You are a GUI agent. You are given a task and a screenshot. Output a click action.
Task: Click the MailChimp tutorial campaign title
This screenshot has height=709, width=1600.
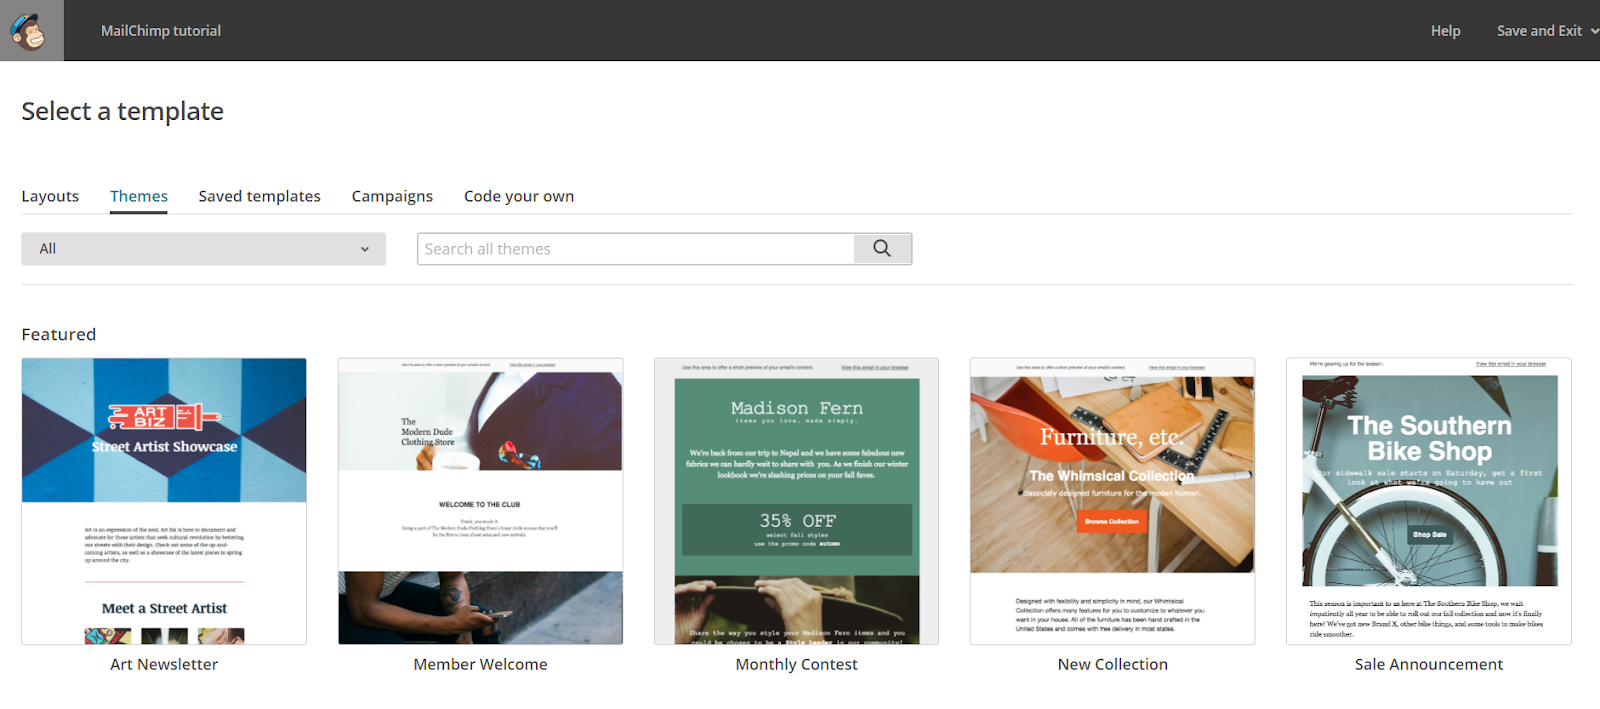click(x=161, y=31)
